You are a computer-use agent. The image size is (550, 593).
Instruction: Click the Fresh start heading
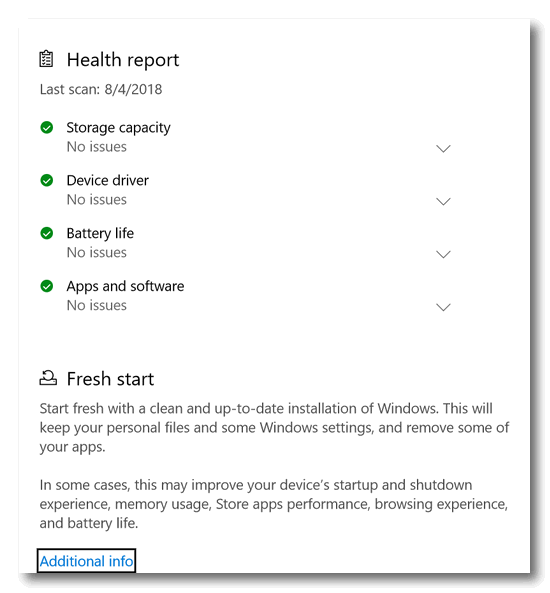(x=110, y=379)
